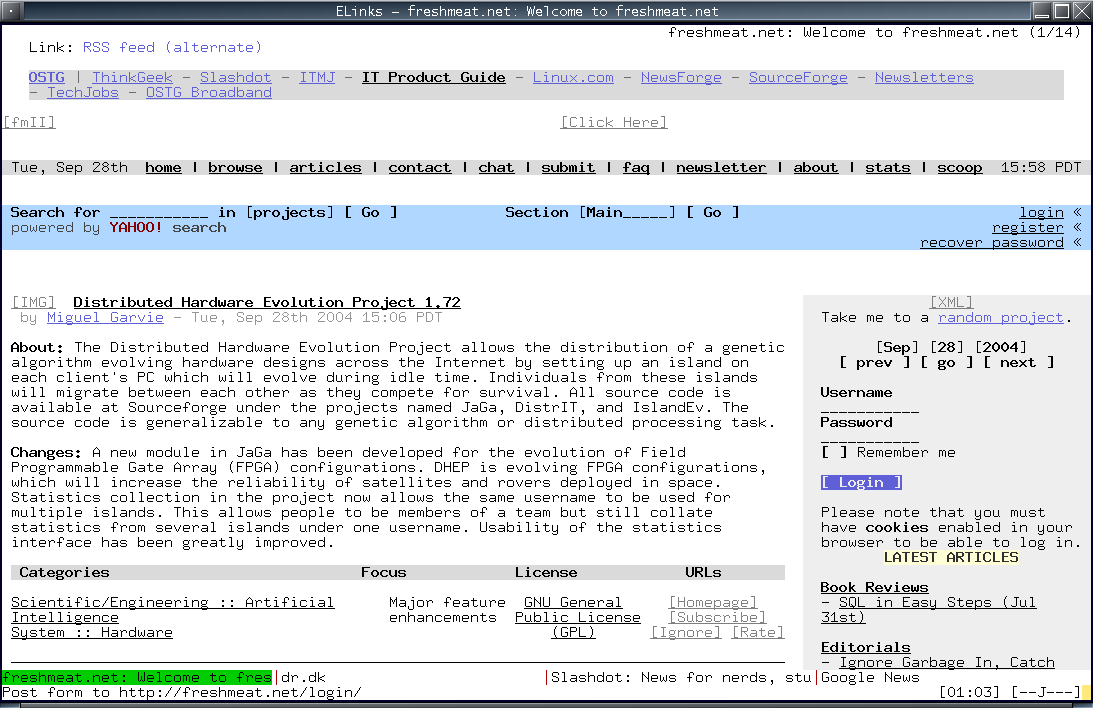Click the Go button beside the Section dropdown
The width and height of the screenshot is (1093, 708).
pos(712,213)
